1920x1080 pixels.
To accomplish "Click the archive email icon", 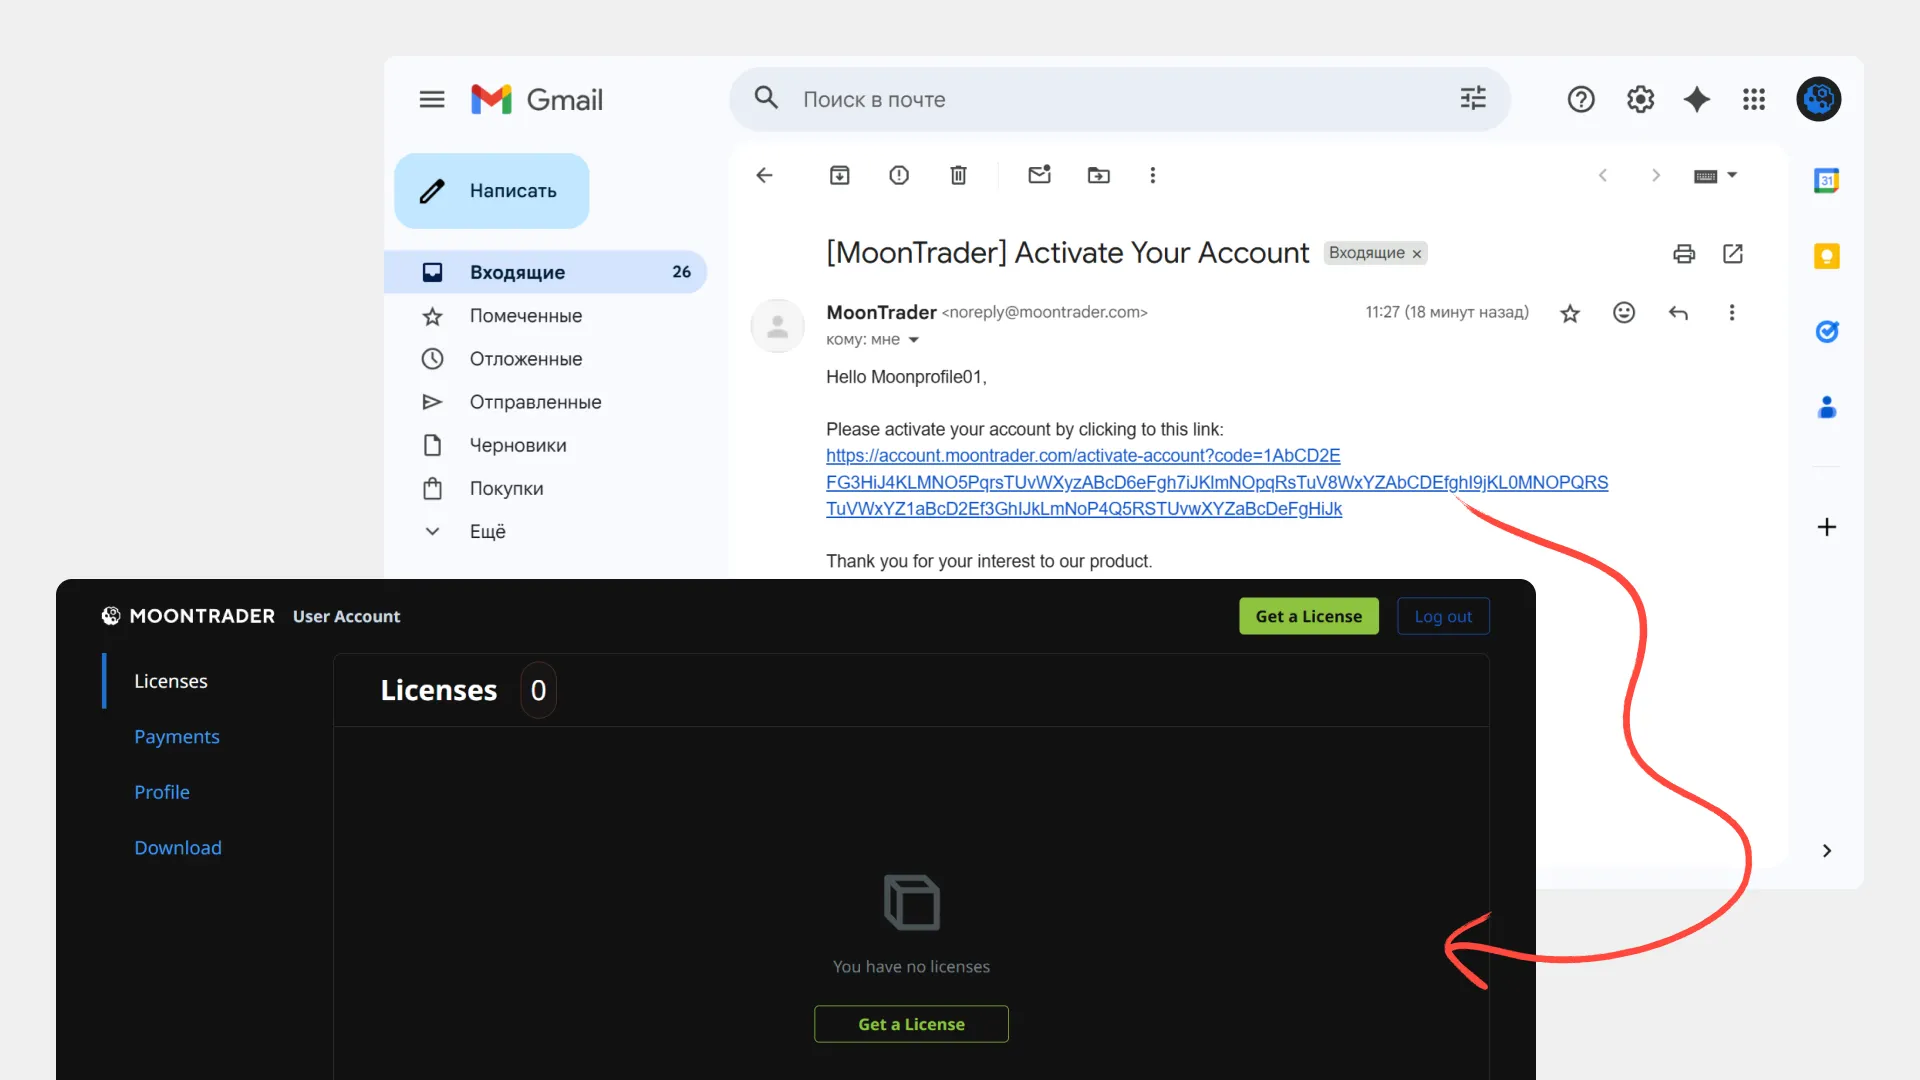I will click(x=839, y=175).
